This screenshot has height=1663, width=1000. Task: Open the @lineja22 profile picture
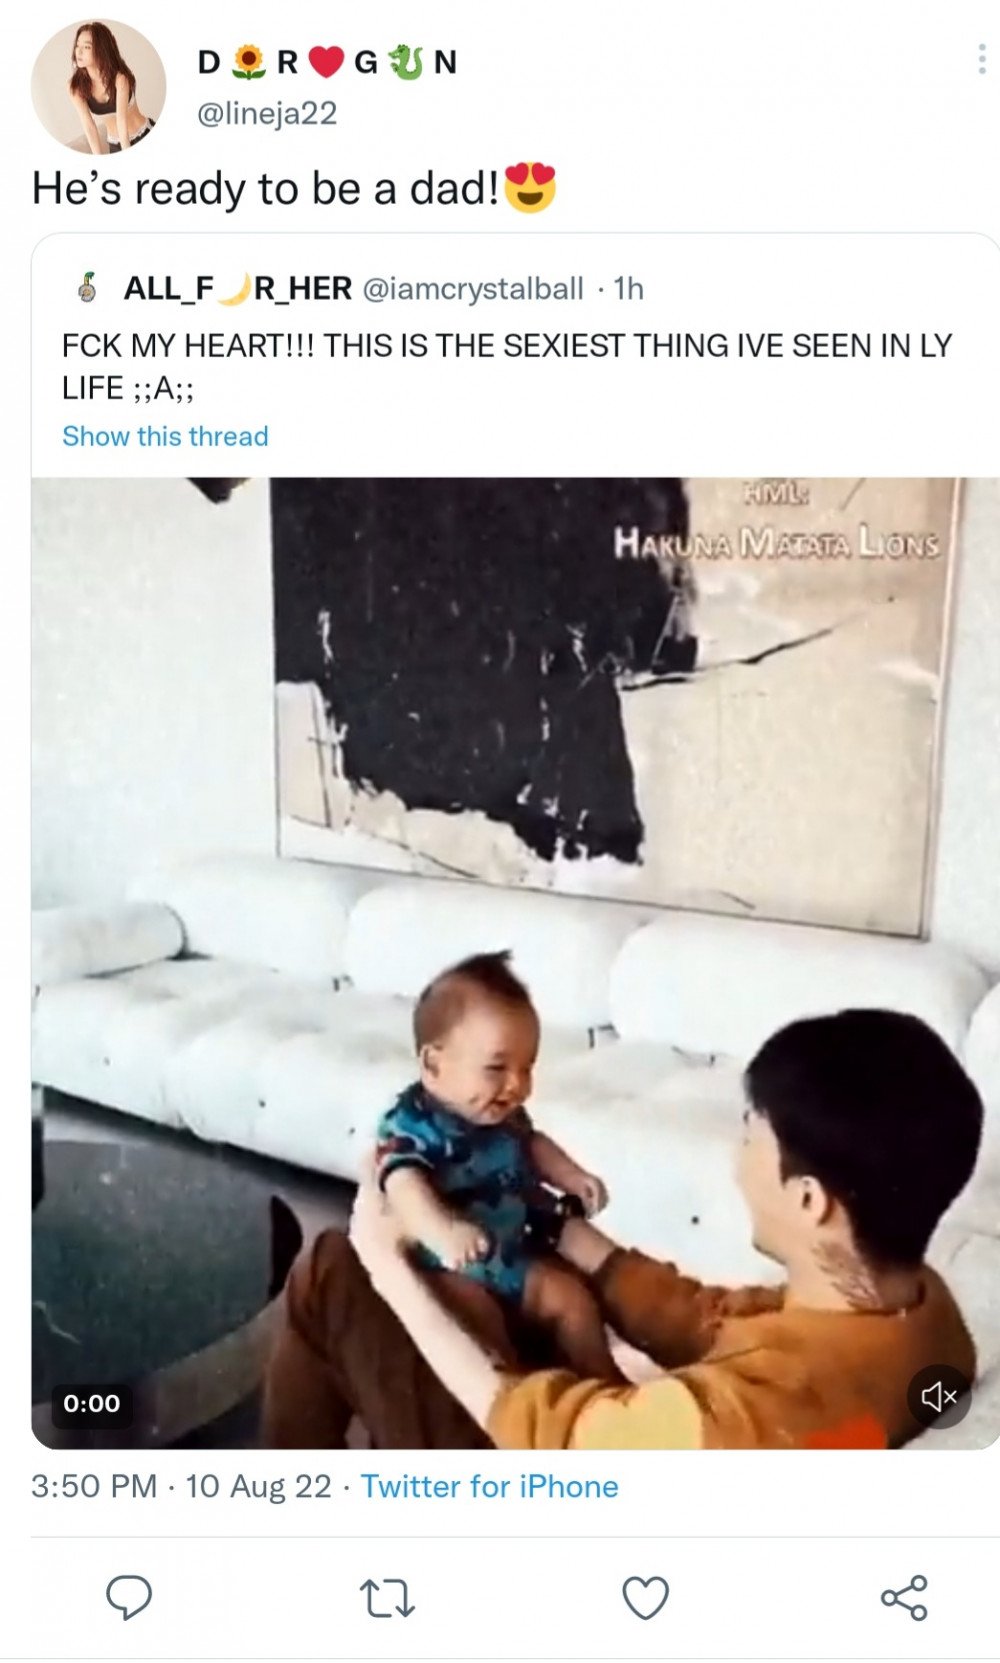tap(98, 86)
